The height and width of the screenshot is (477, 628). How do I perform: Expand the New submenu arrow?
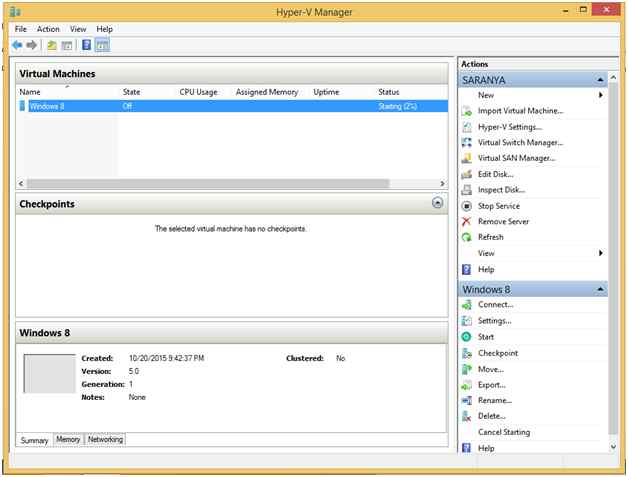pyautogui.click(x=600, y=95)
